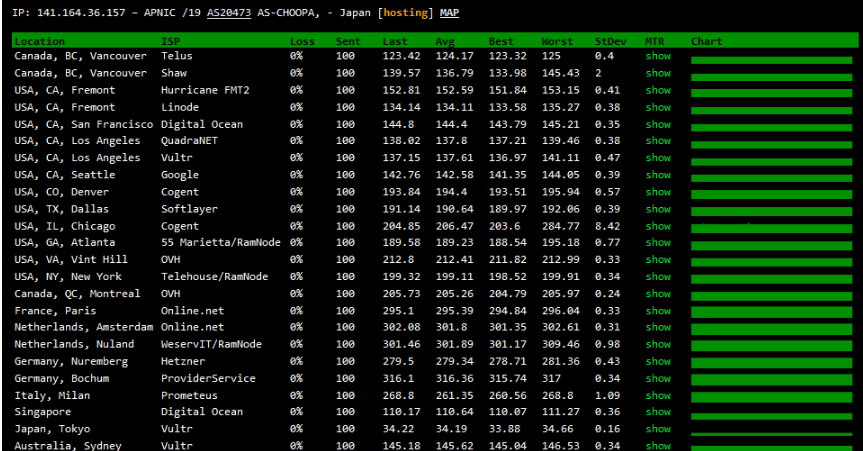
Task: Show MTR for Nuremberg Hetzner row
Action: [x=658, y=362]
